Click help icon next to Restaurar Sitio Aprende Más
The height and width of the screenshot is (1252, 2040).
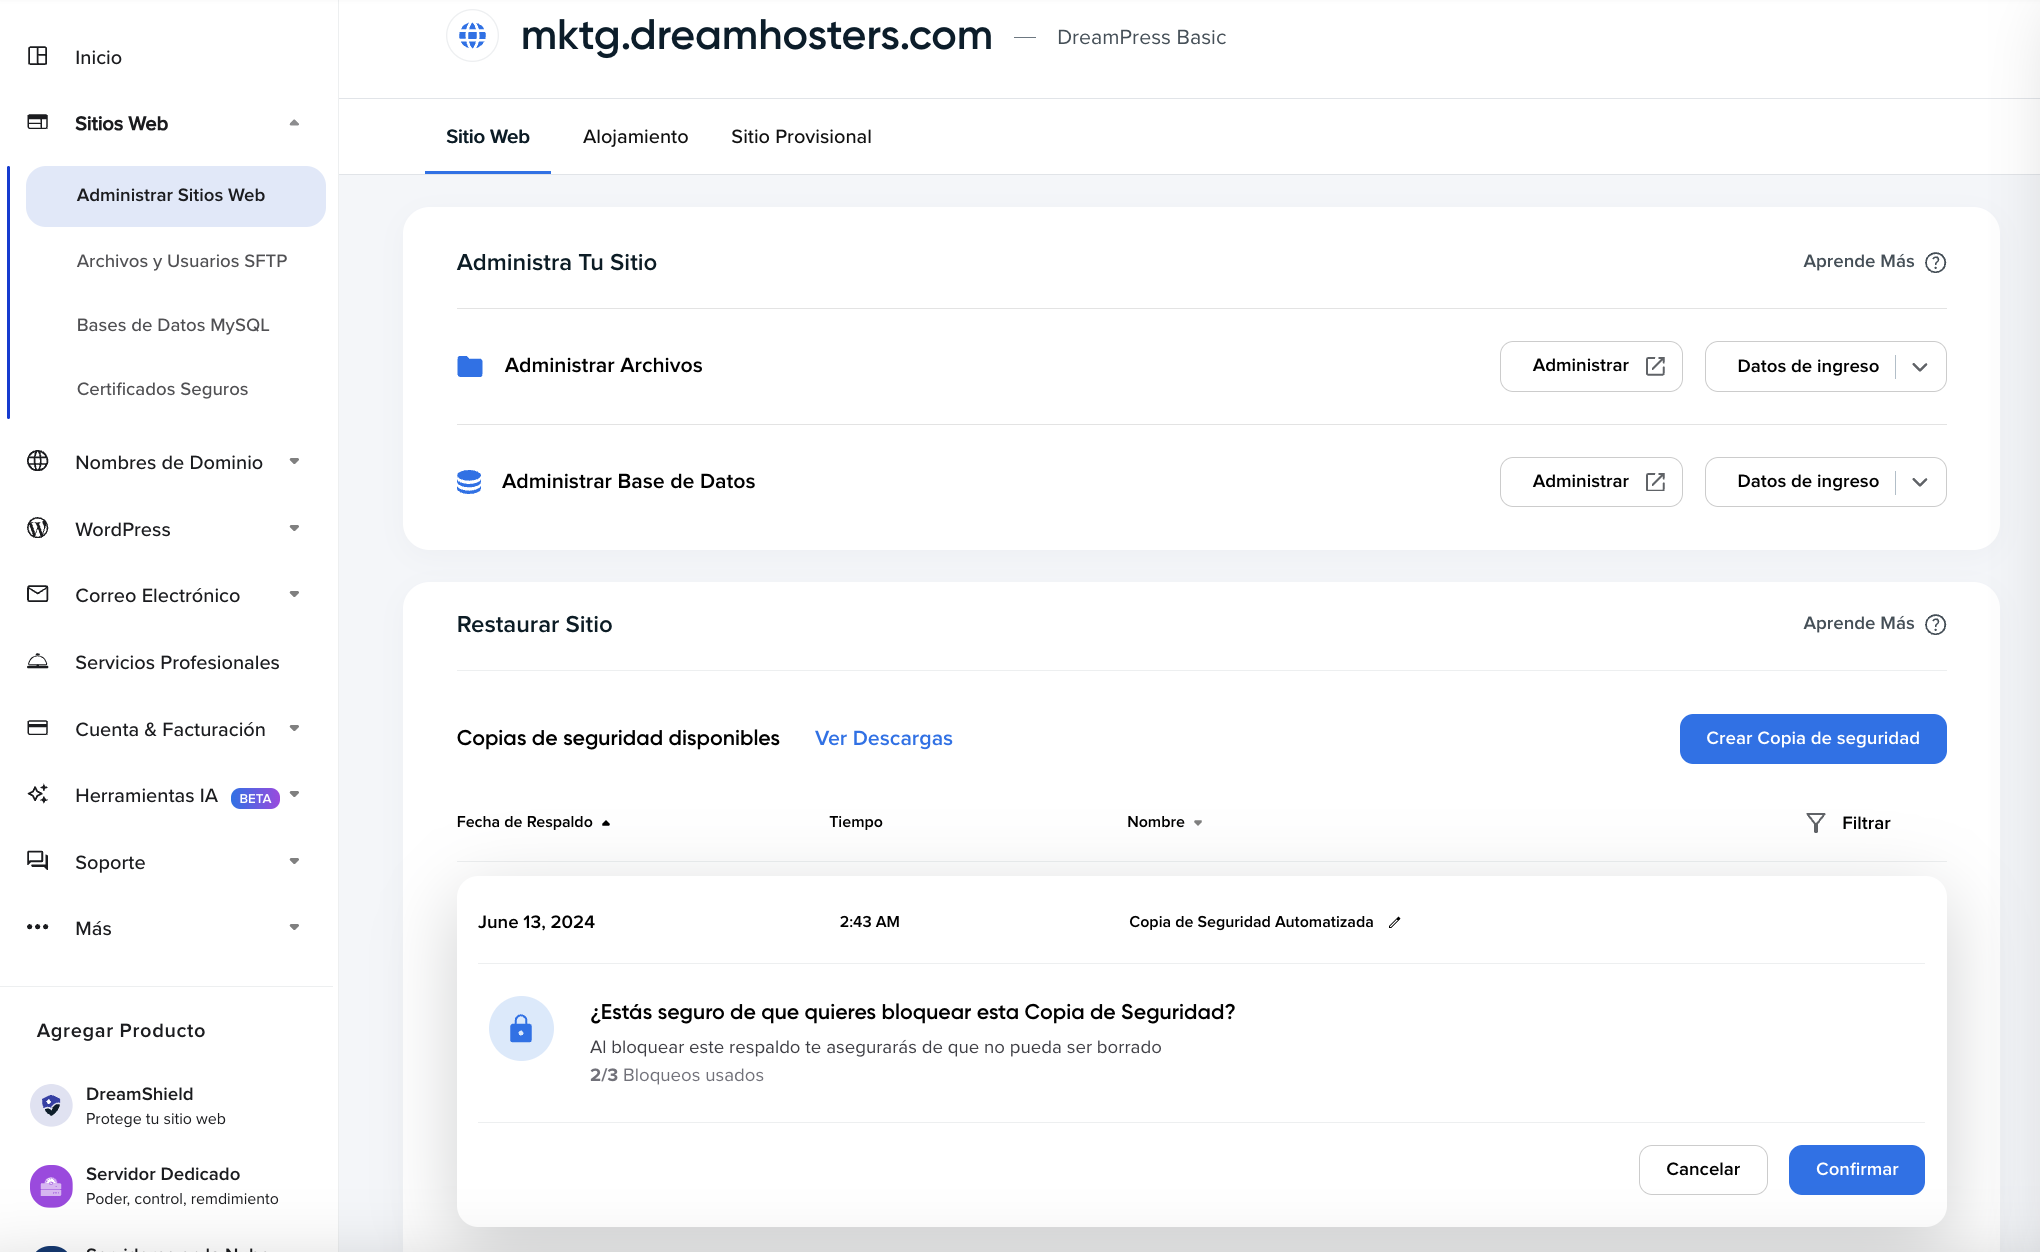tap(1936, 625)
